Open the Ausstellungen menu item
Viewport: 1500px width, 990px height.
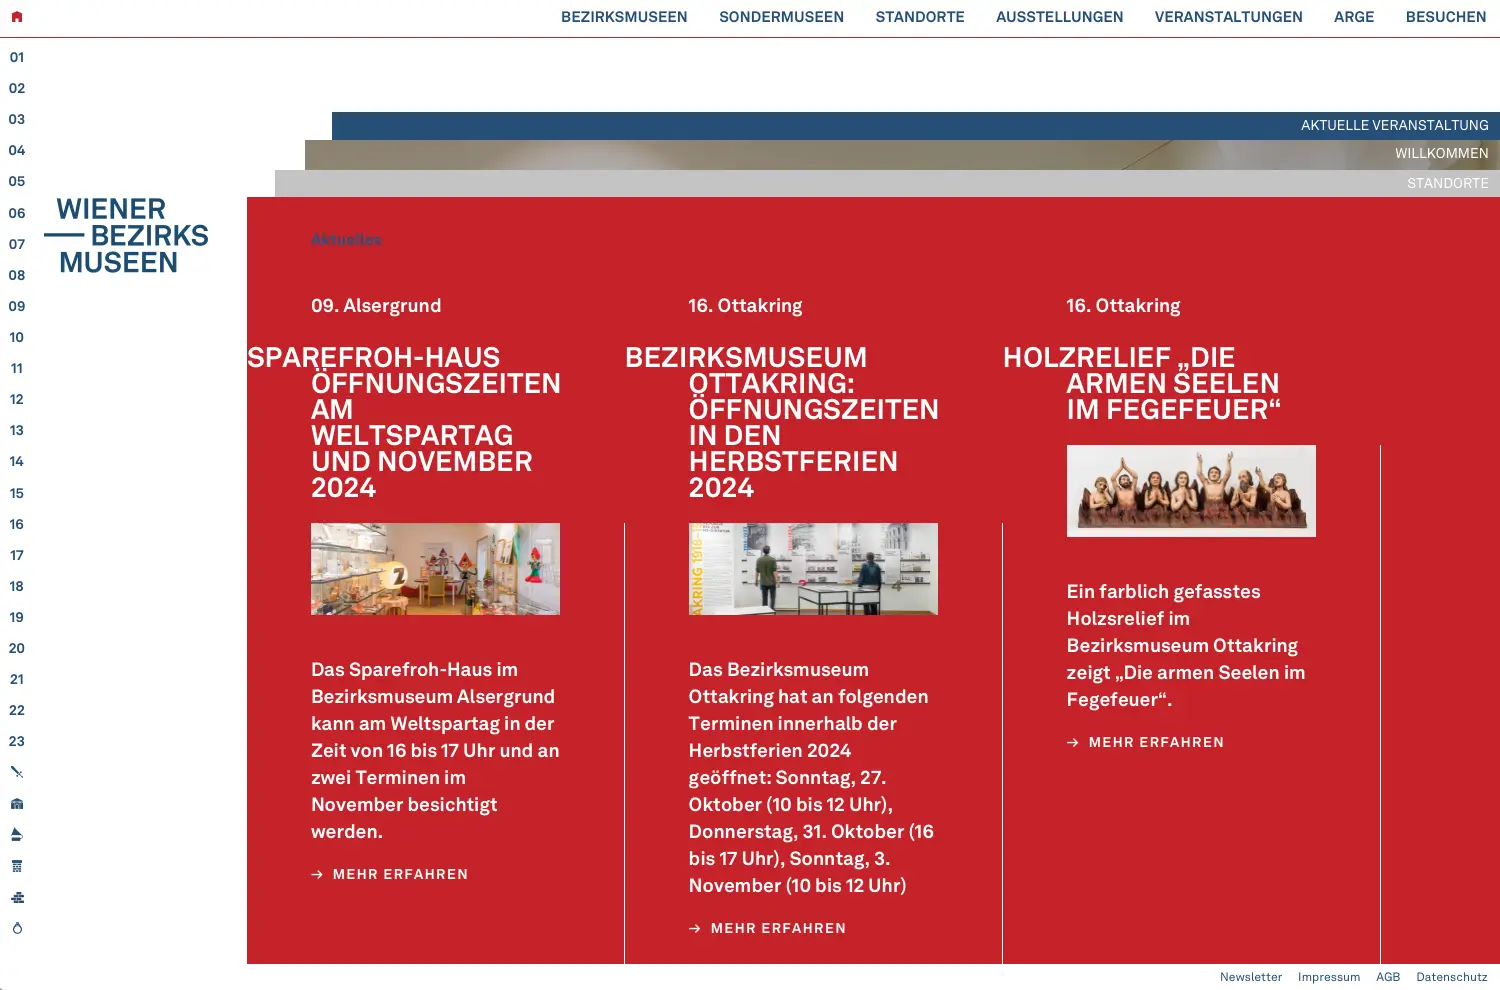pos(1059,17)
